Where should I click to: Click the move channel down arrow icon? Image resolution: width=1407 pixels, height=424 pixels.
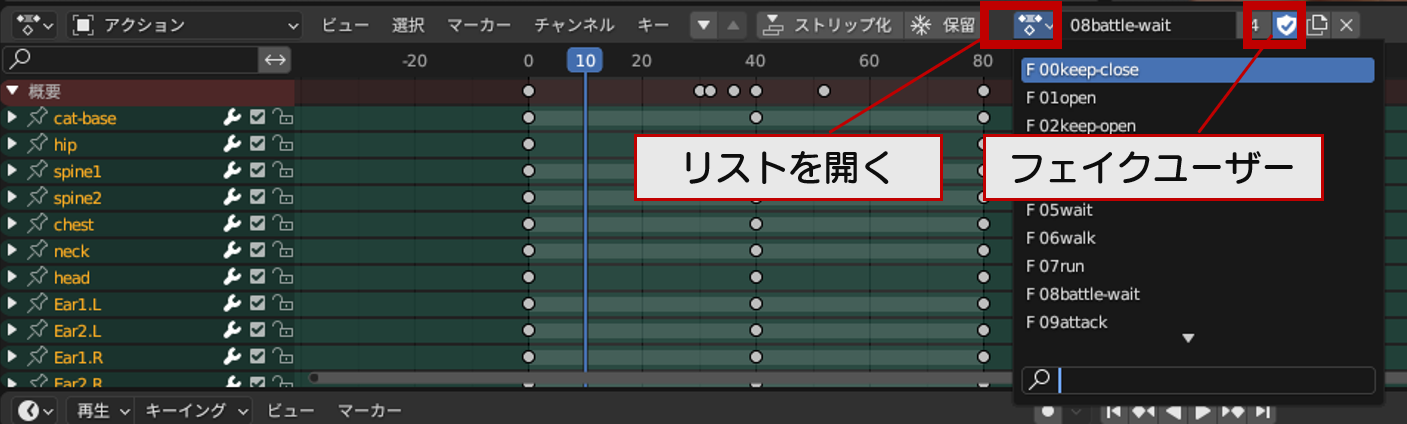(x=706, y=25)
